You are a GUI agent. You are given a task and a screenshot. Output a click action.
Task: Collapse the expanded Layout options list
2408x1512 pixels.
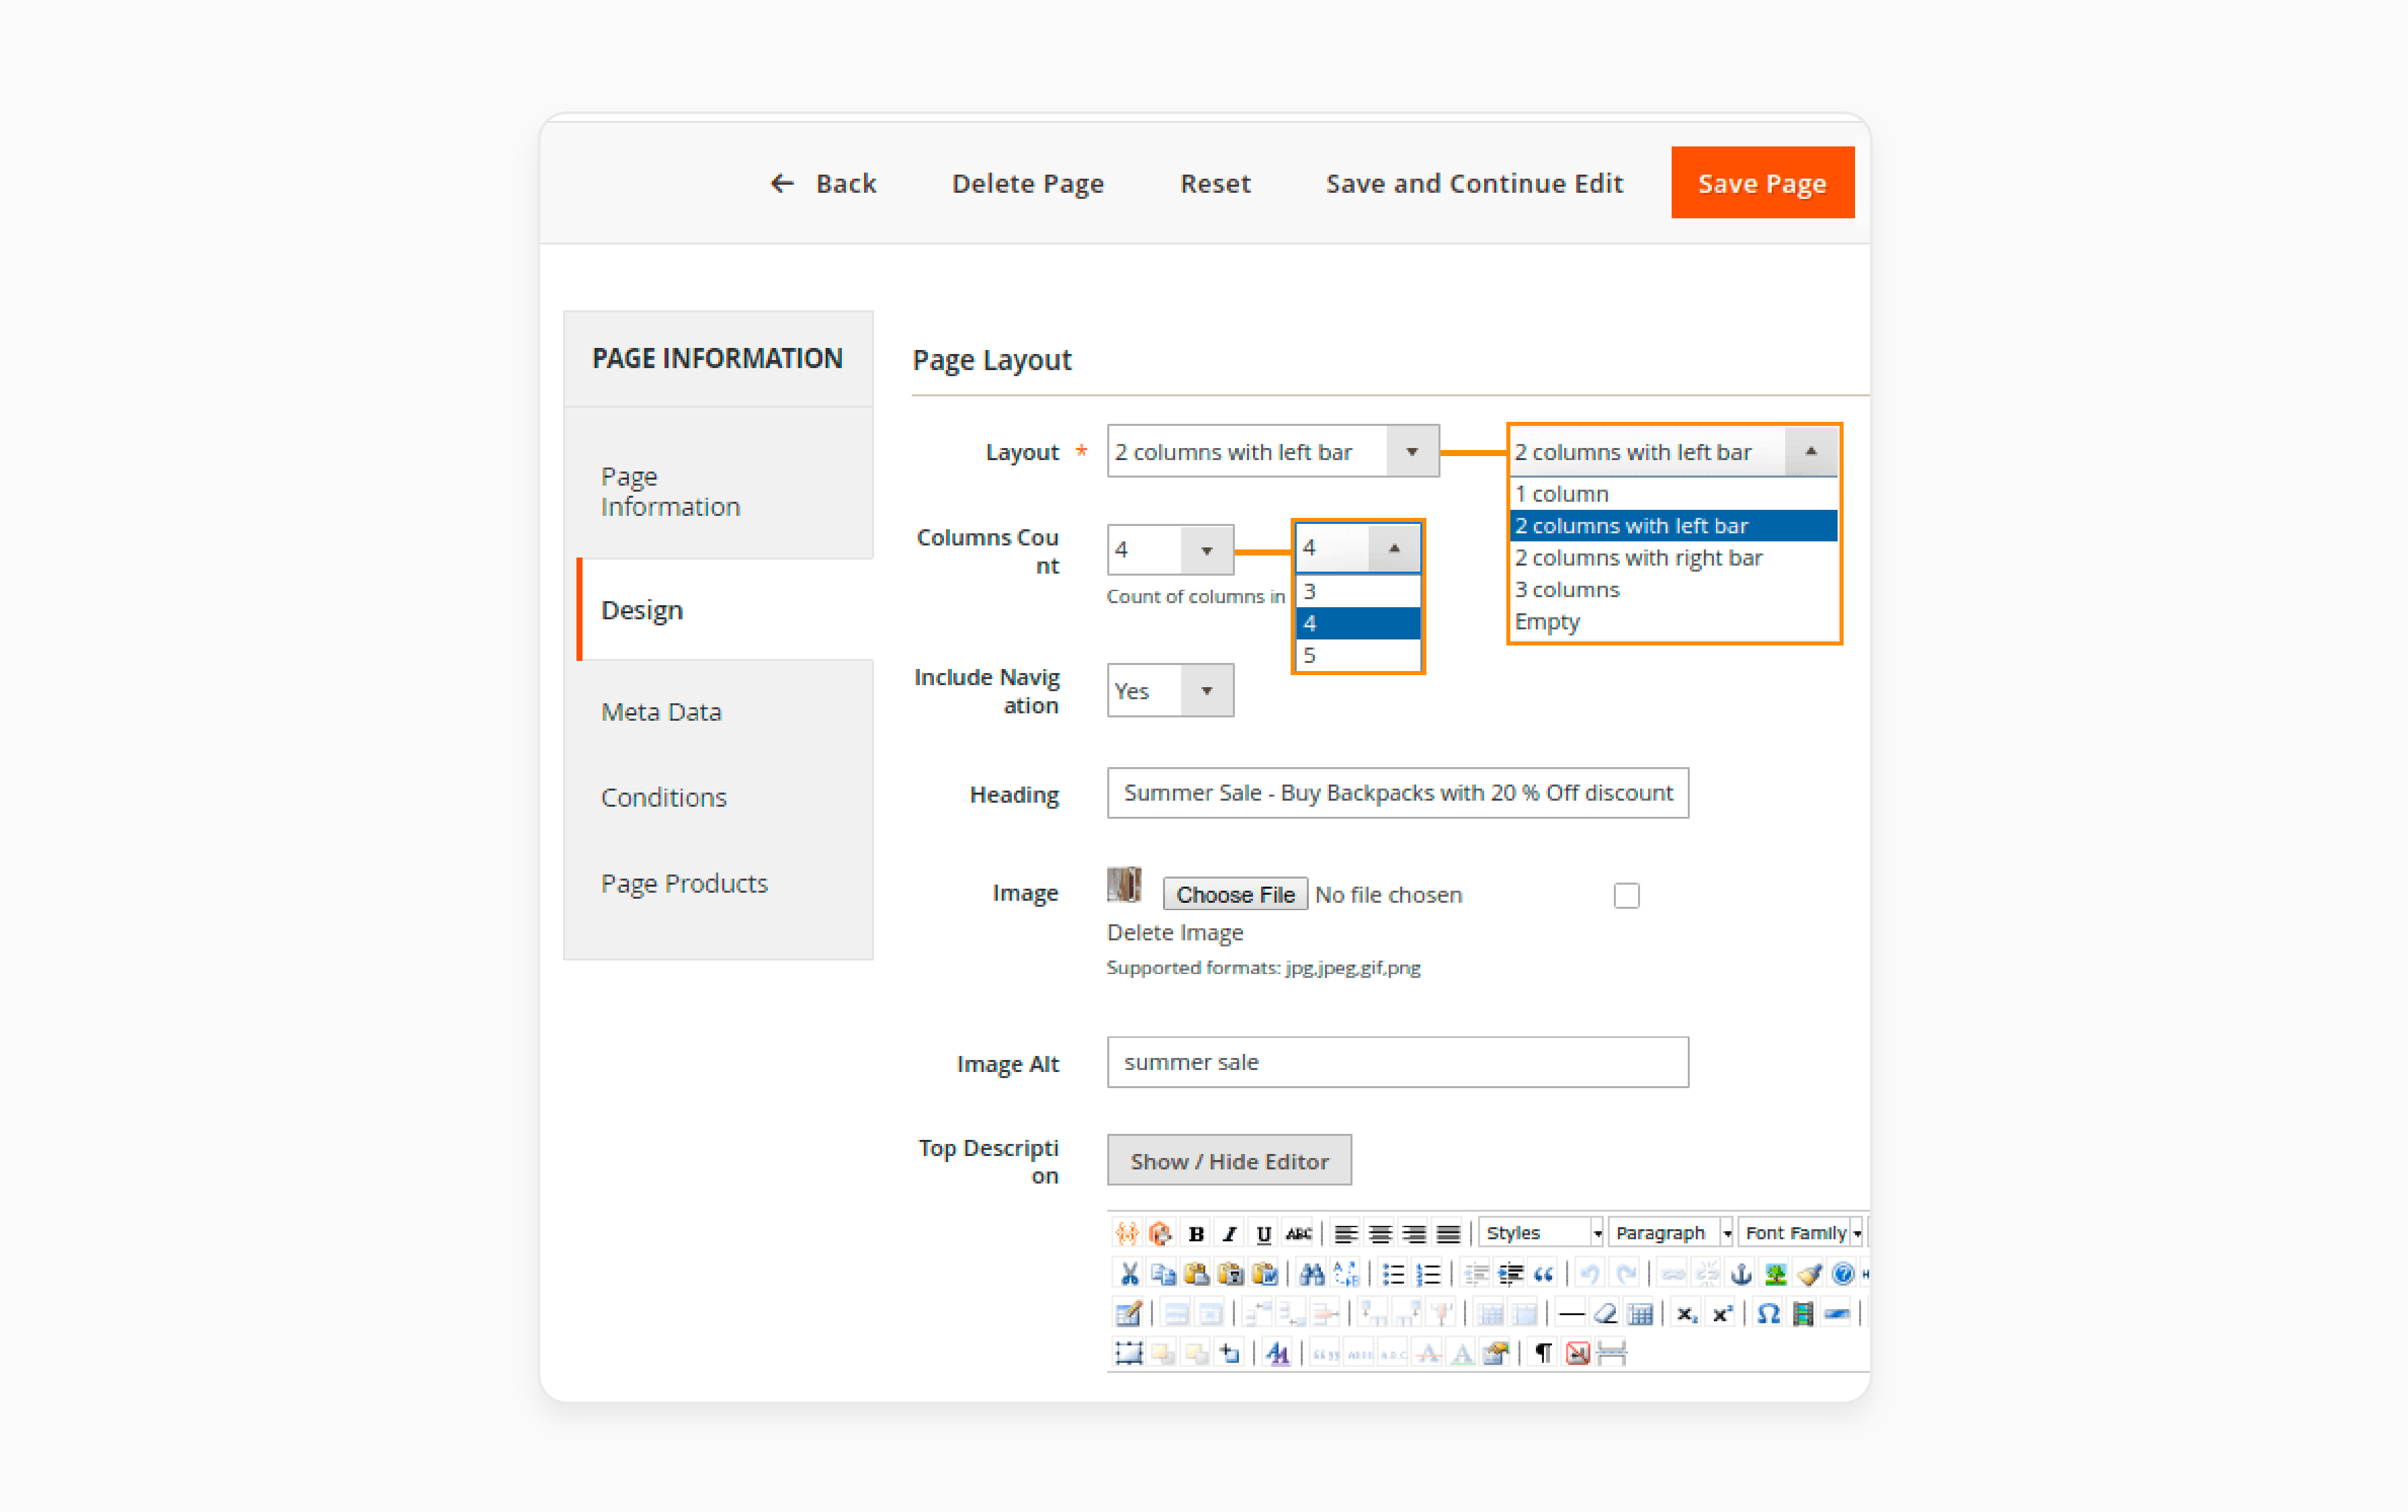click(x=1810, y=451)
